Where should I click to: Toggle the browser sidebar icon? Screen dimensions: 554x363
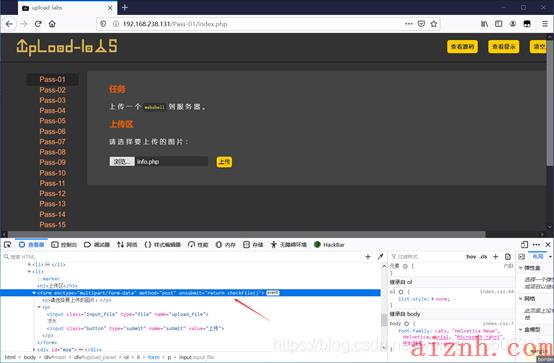coord(499,24)
